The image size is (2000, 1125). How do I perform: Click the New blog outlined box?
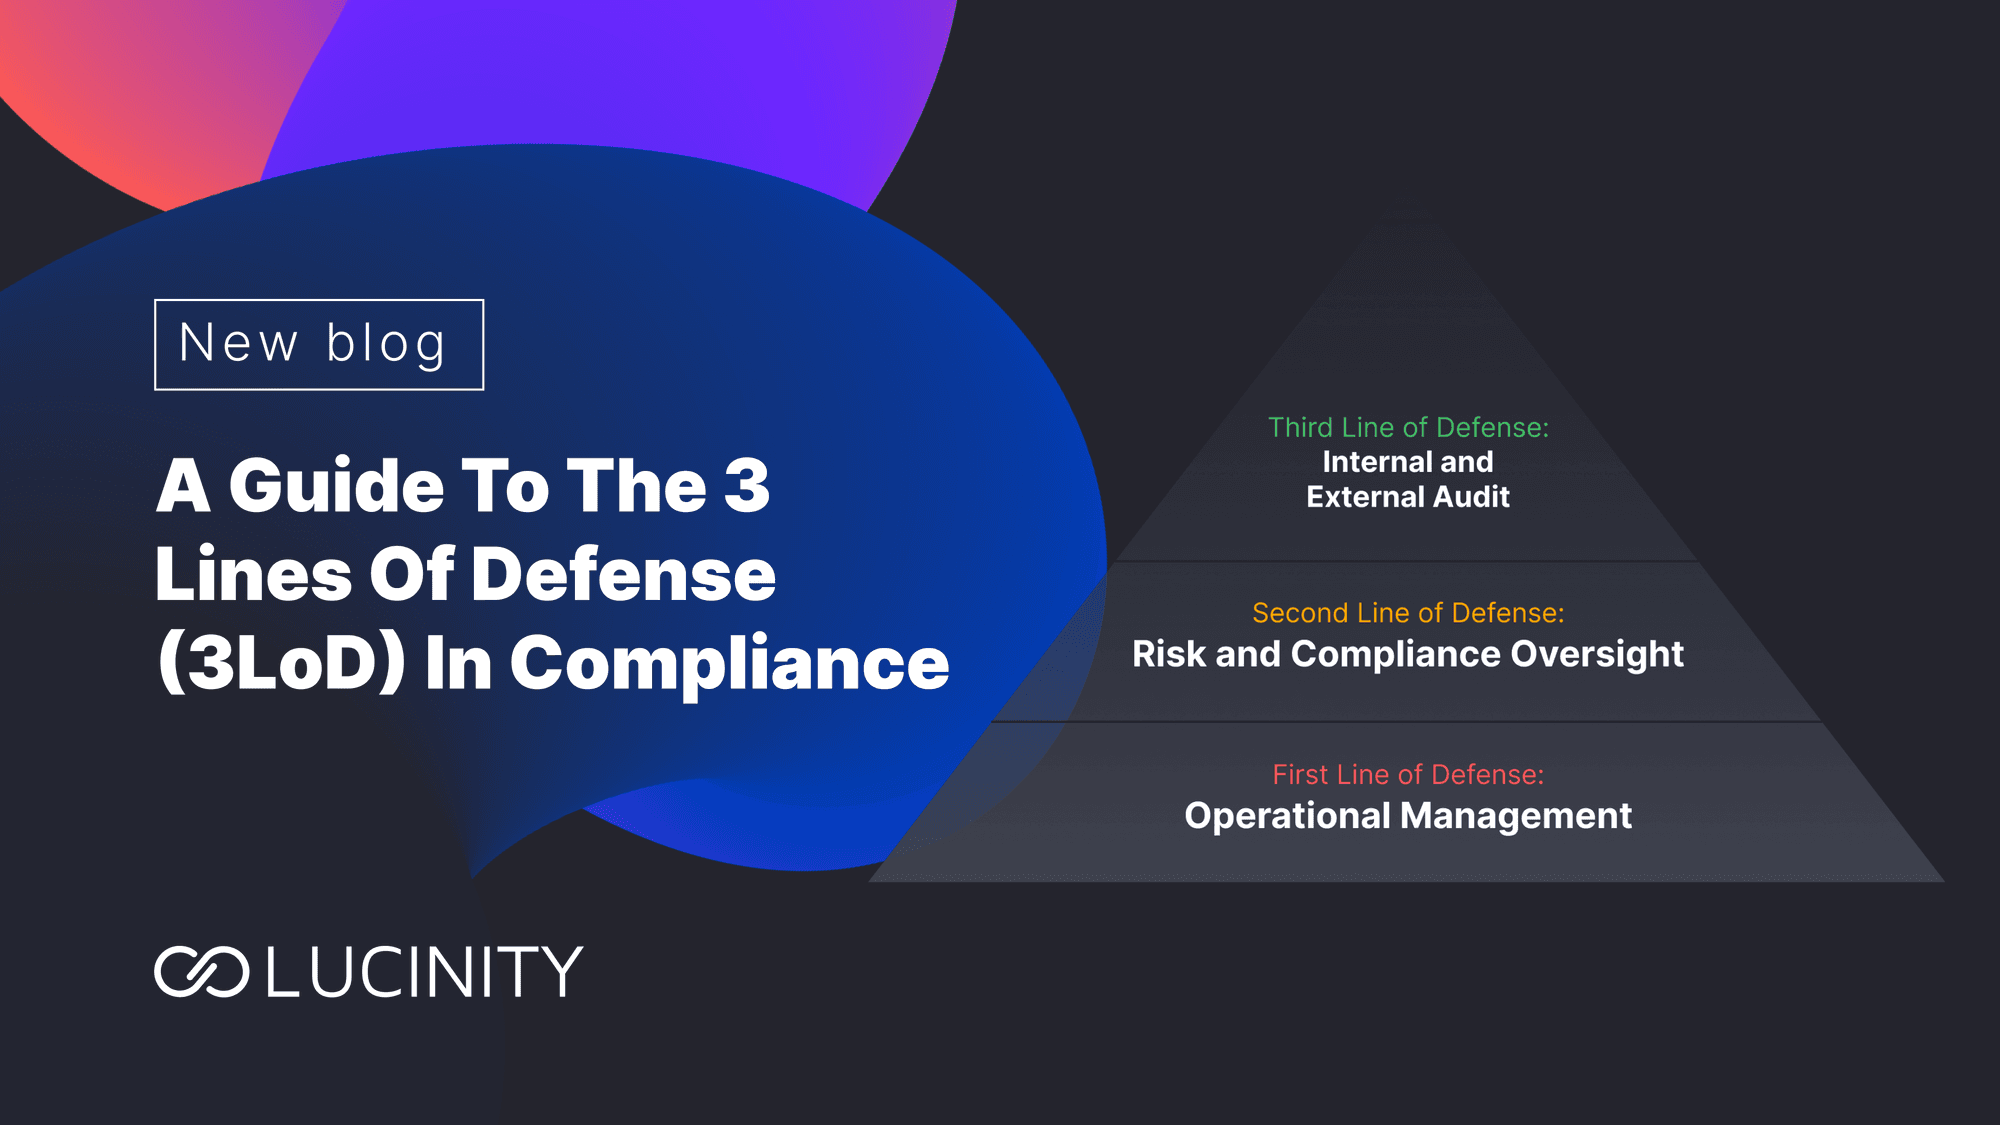(319, 344)
